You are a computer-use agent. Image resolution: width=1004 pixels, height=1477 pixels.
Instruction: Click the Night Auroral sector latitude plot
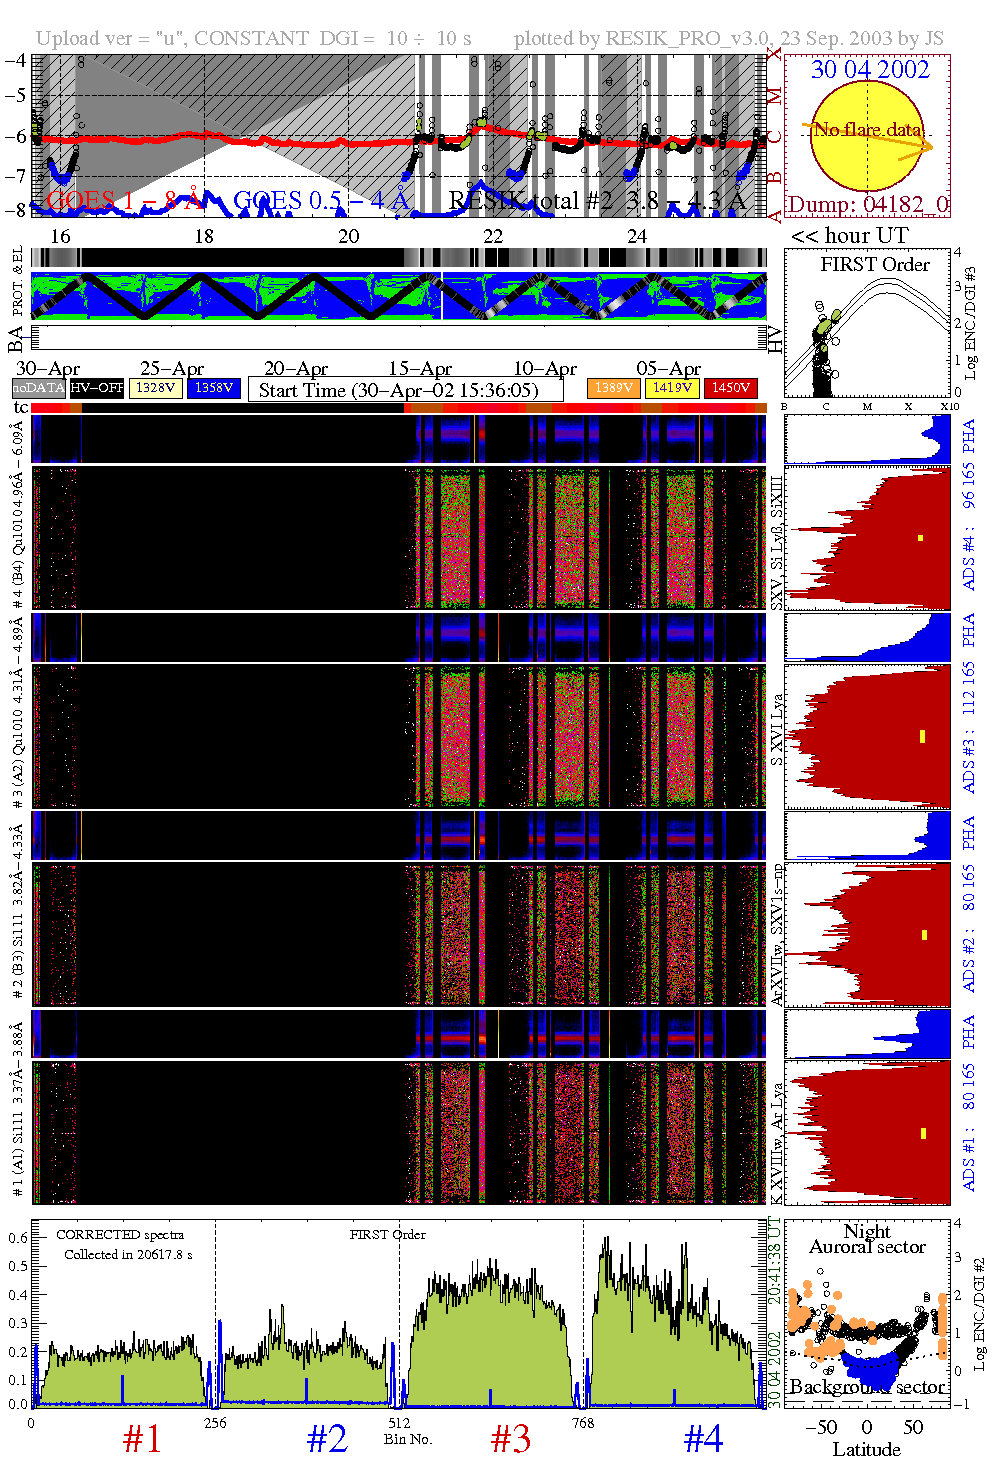click(x=866, y=1312)
